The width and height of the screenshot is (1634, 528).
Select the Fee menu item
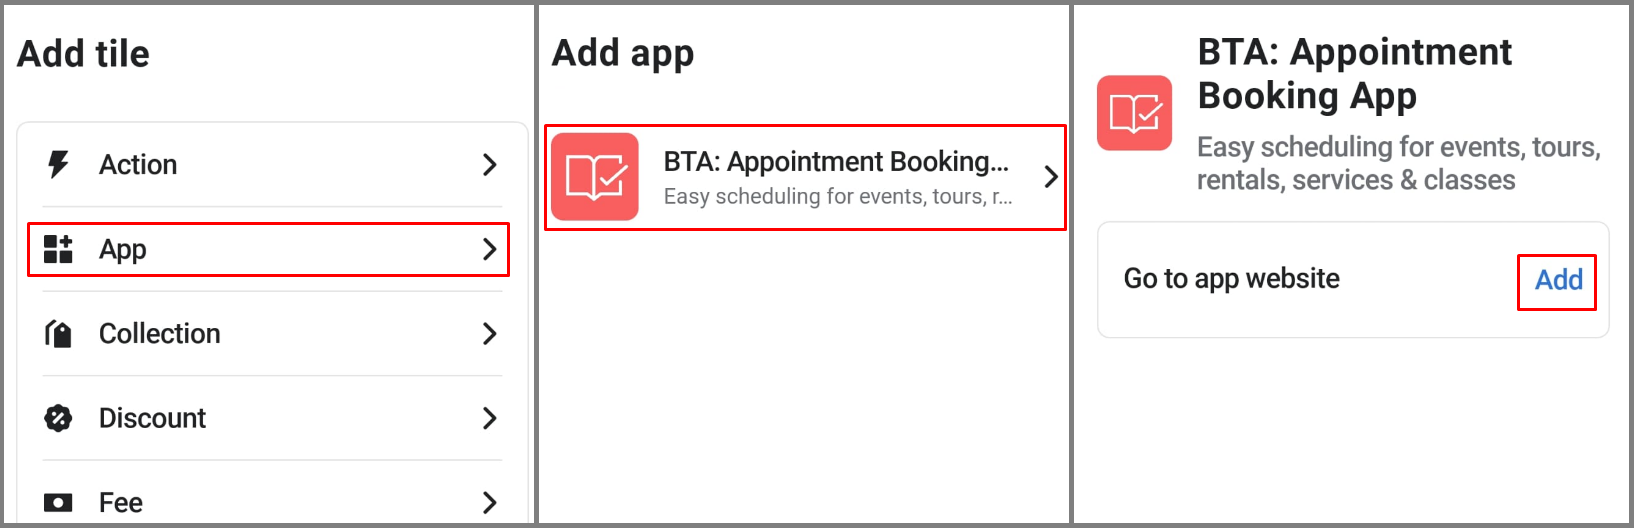tap(272, 502)
